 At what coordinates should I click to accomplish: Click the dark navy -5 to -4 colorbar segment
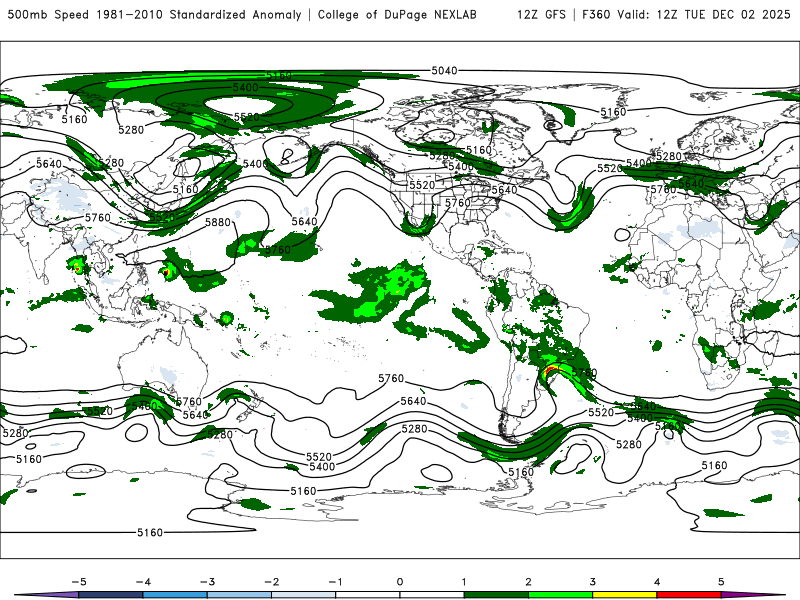coord(111,595)
